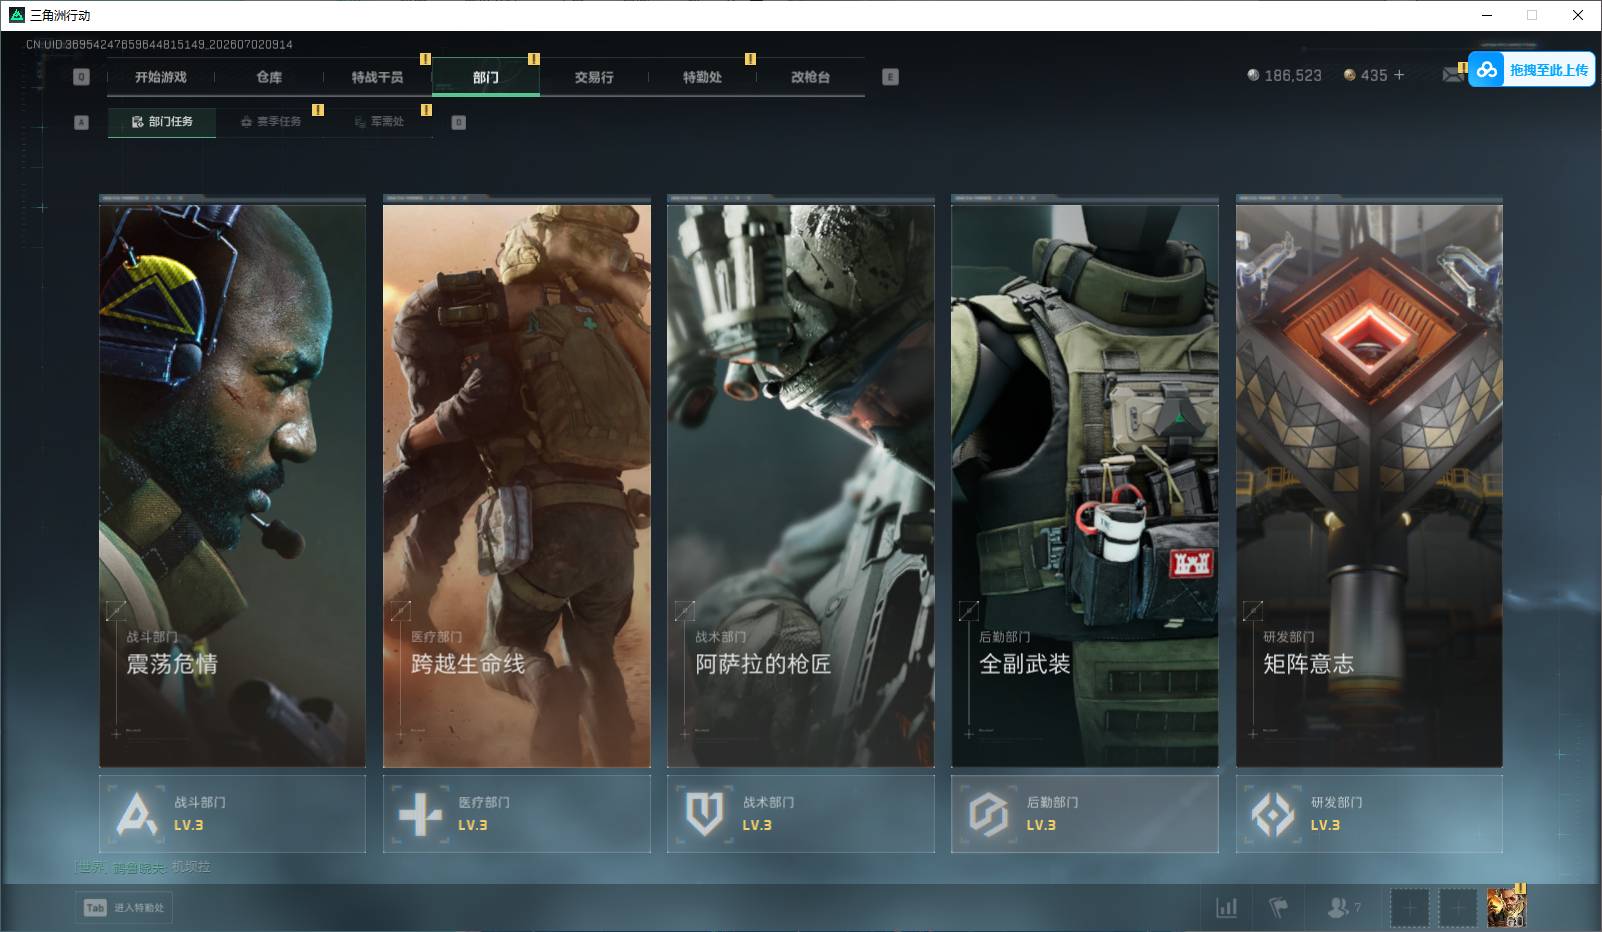Switch to the 改枪台 tab
Screen dimensions: 1602x932
(810, 77)
